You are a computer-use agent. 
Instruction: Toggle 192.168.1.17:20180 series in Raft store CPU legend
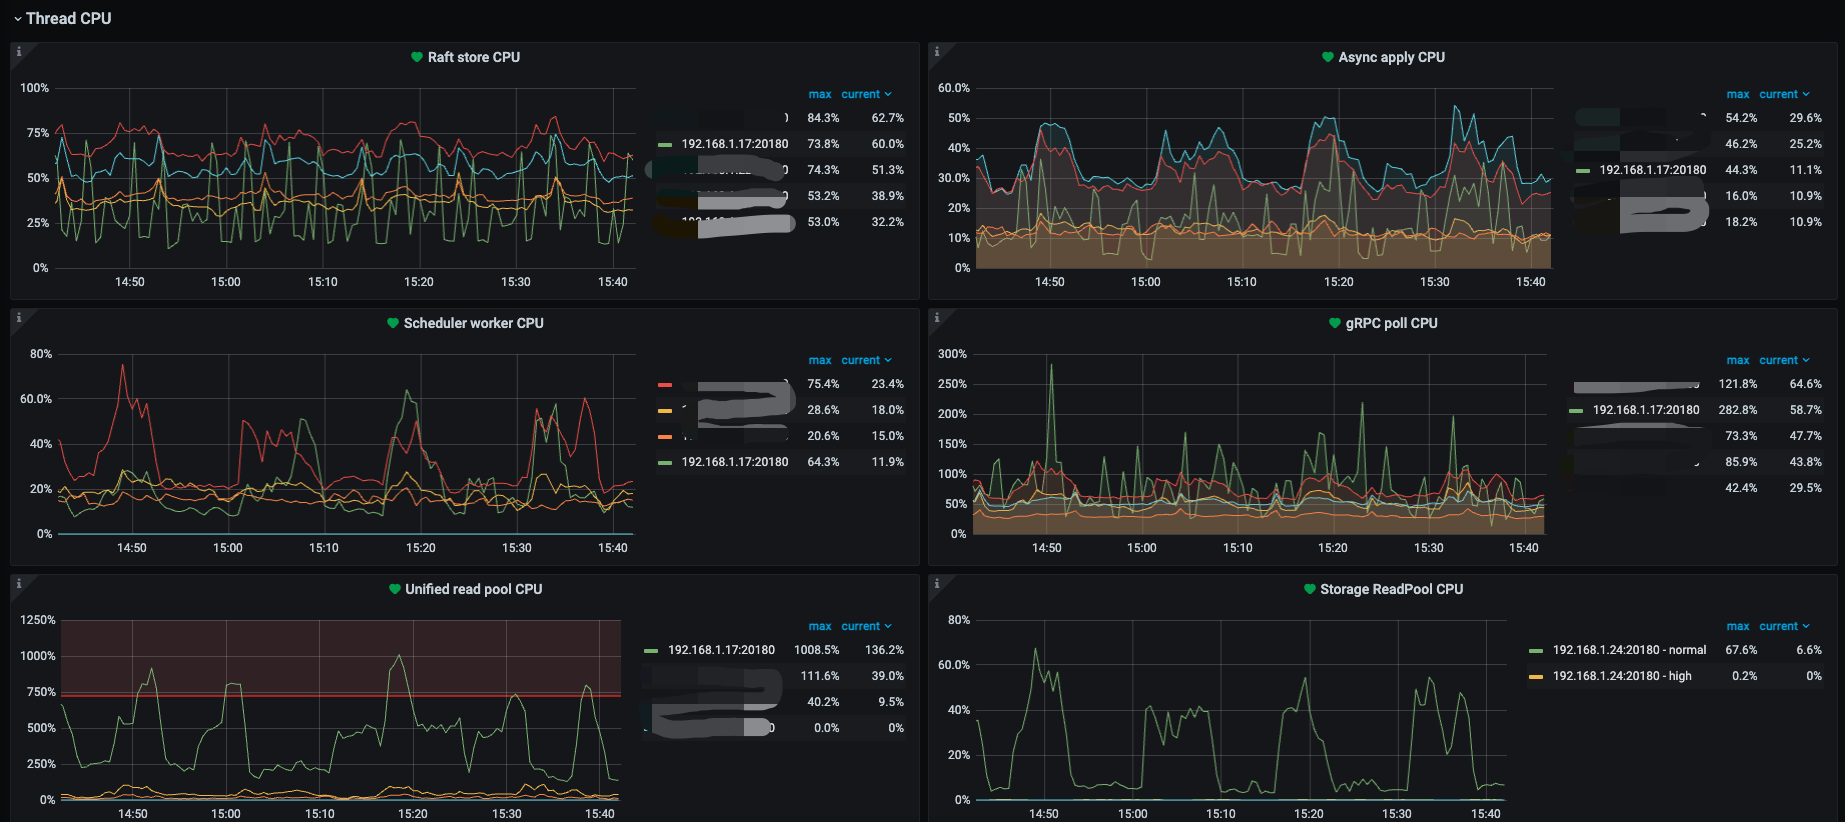click(735, 144)
